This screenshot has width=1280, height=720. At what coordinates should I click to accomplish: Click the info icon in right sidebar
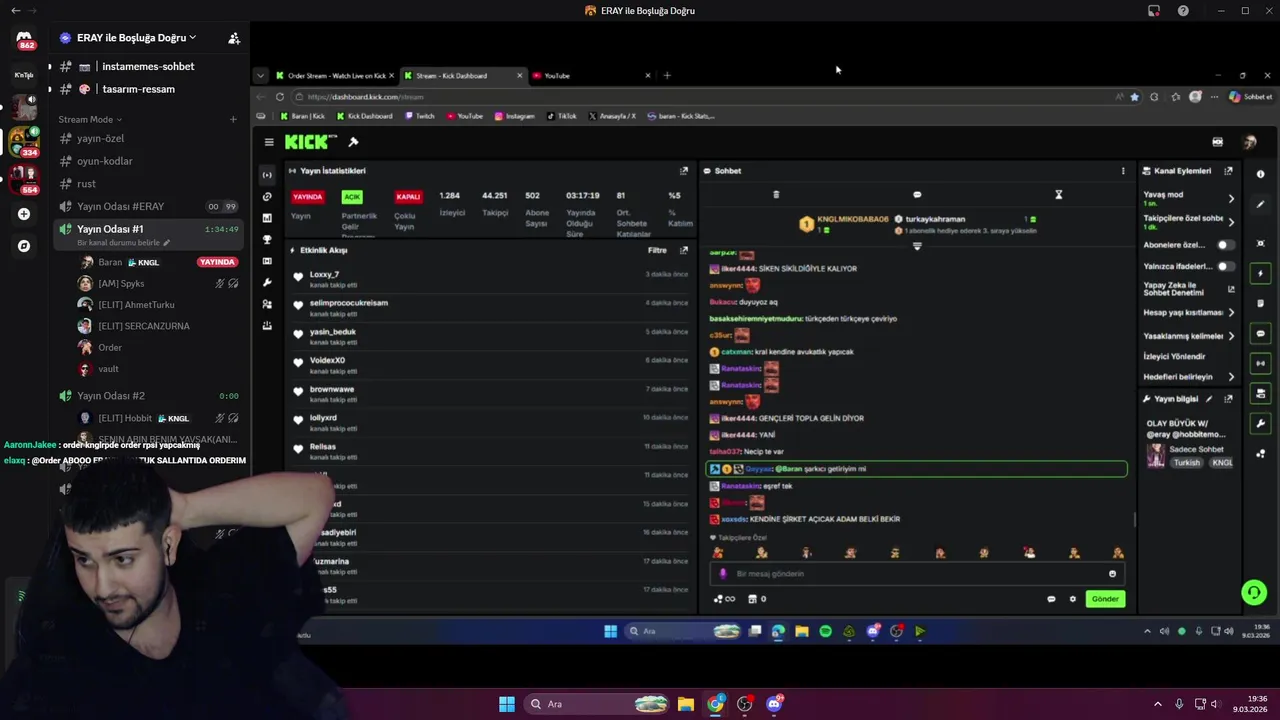tap(1260, 174)
